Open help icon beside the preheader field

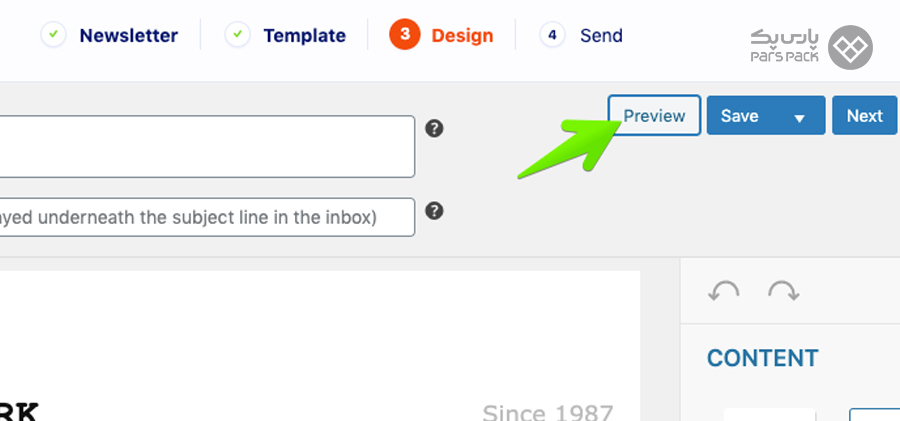tap(435, 211)
